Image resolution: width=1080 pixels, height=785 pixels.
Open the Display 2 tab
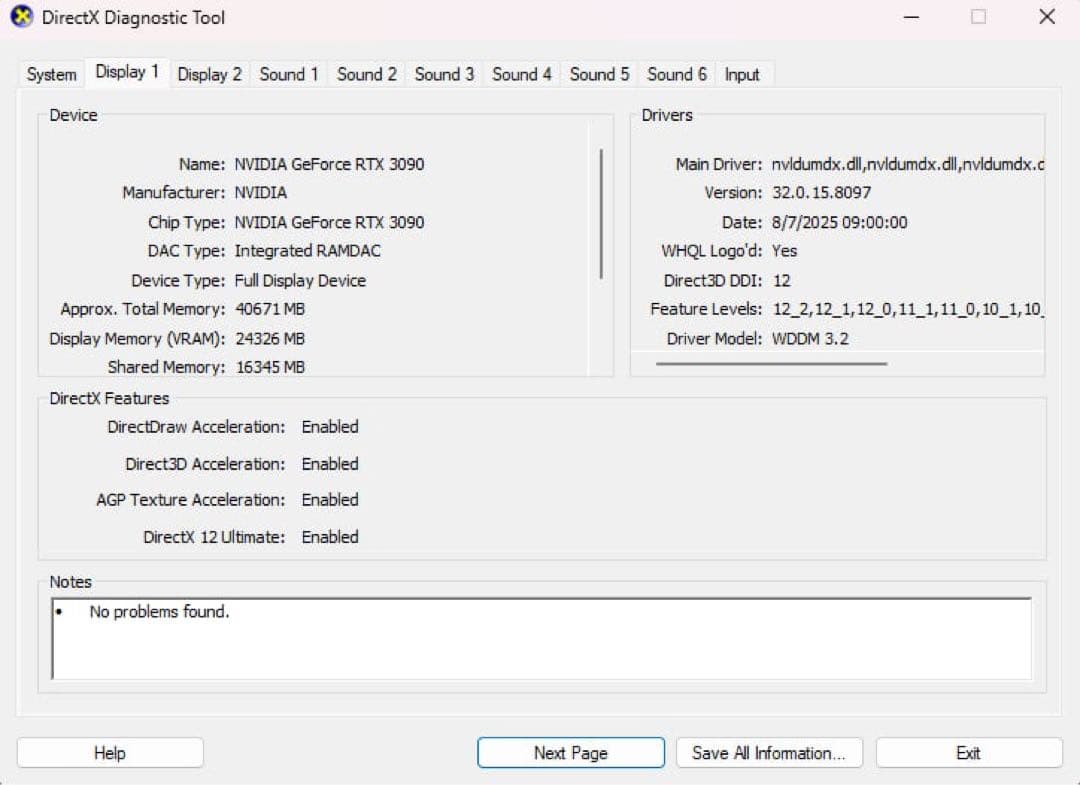[209, 73]
